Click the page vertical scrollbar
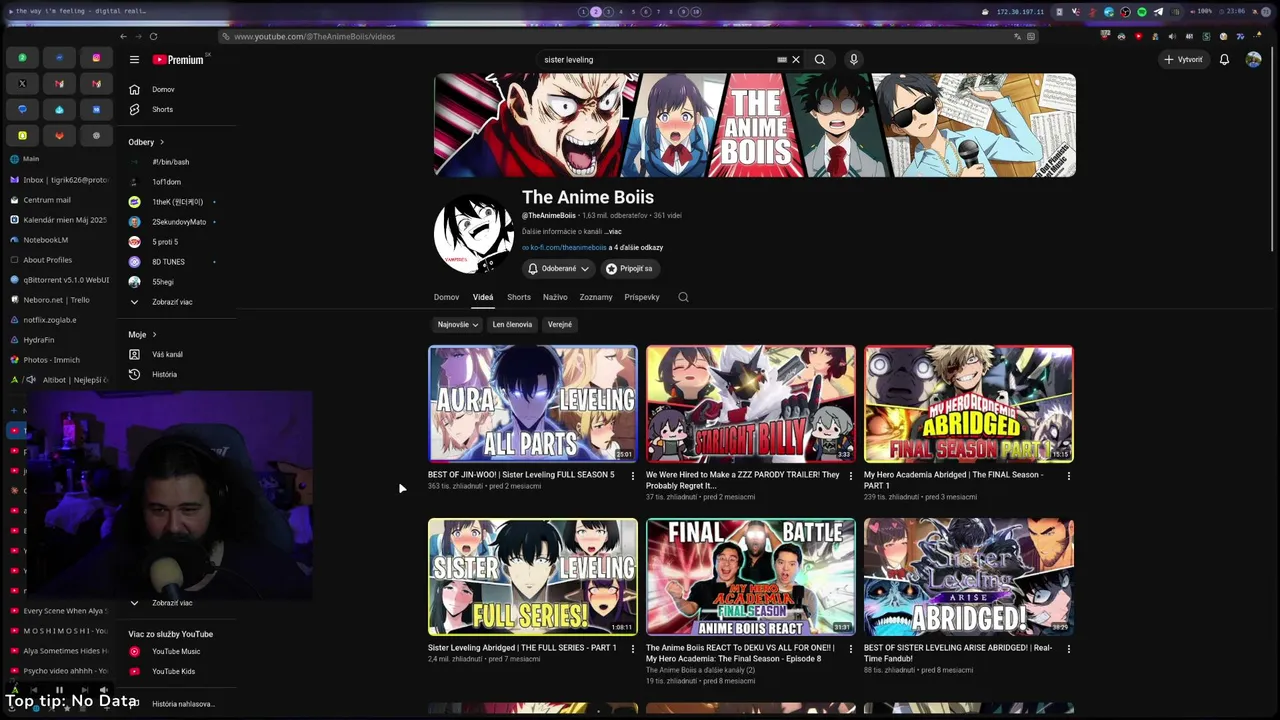 point(1273,150)
